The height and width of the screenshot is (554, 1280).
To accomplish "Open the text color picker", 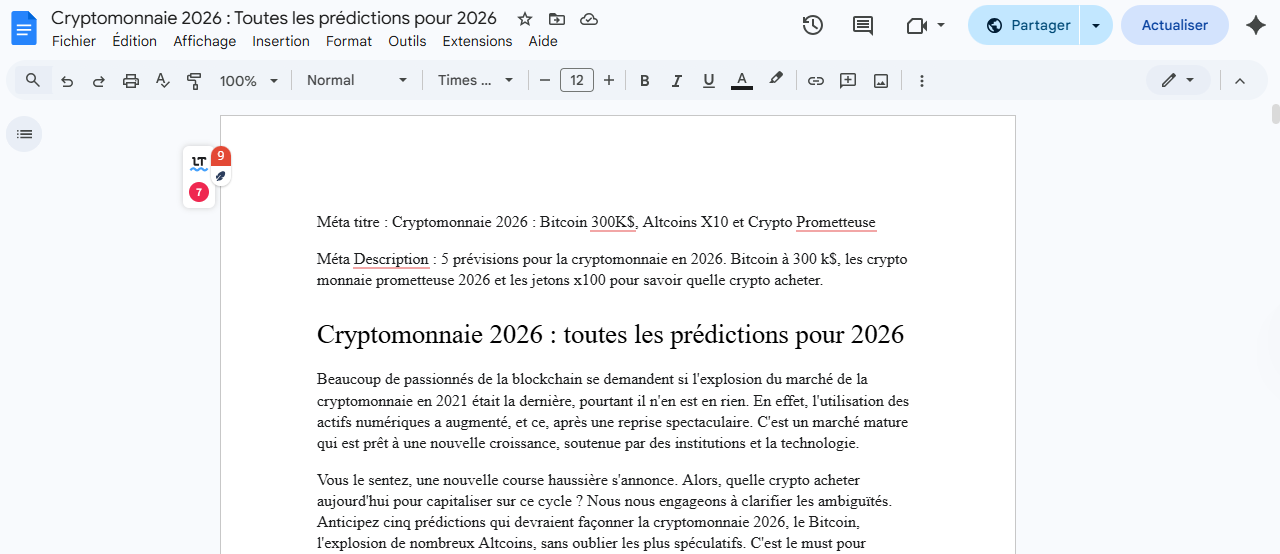I will (742, 81).
